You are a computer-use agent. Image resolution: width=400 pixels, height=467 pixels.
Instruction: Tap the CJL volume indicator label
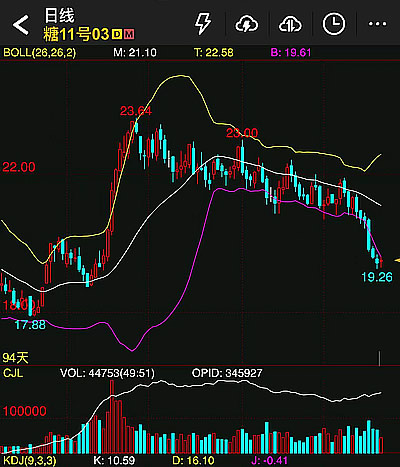(13, 373)
